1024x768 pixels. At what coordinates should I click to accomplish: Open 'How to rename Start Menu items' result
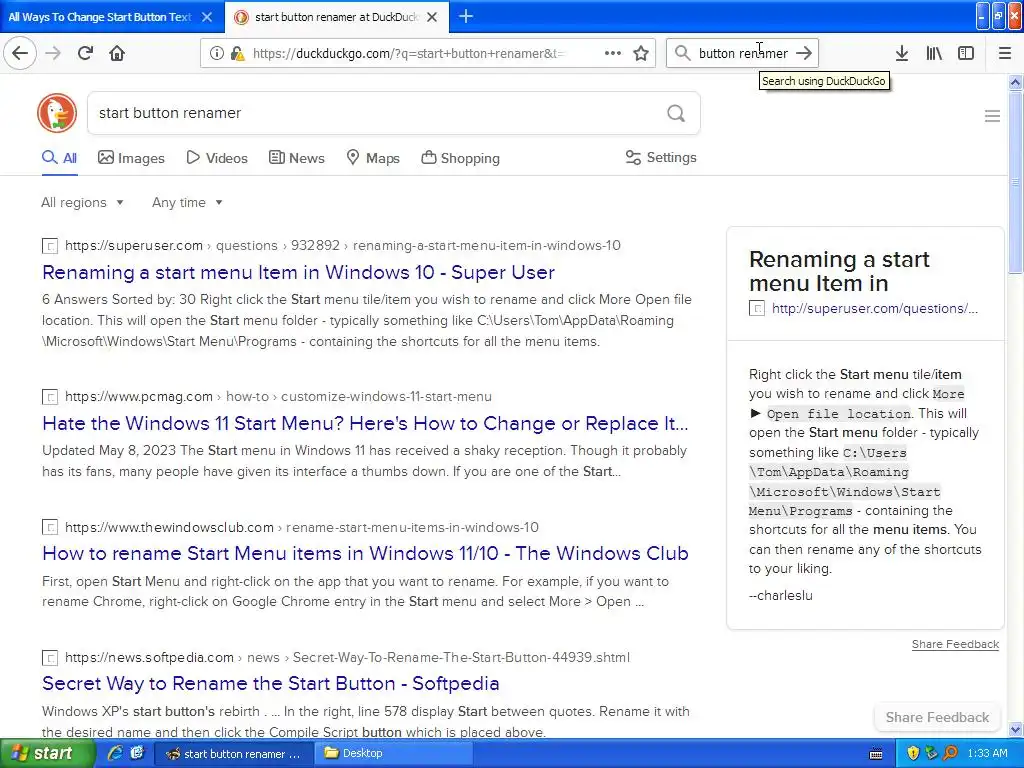click(x=365, y=553)
